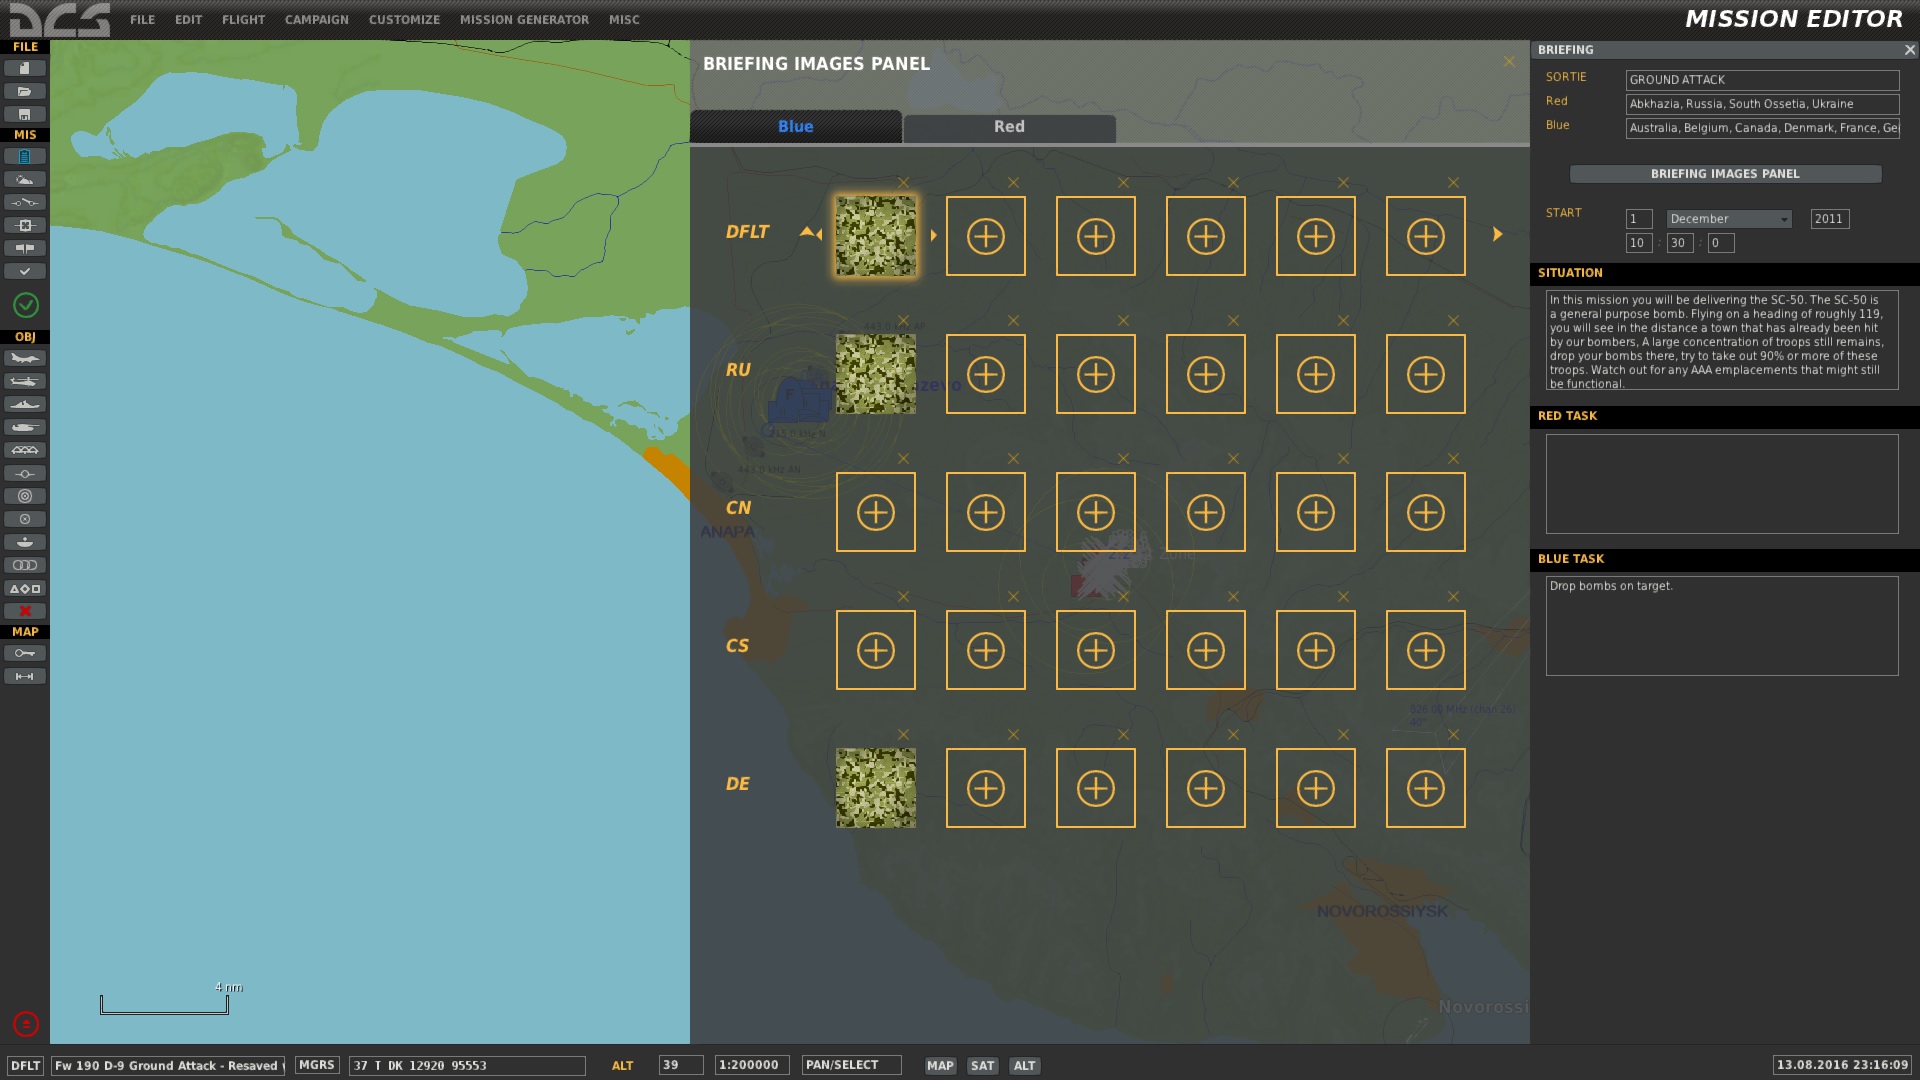Select the helicopter group object tool

click(25, 381)
